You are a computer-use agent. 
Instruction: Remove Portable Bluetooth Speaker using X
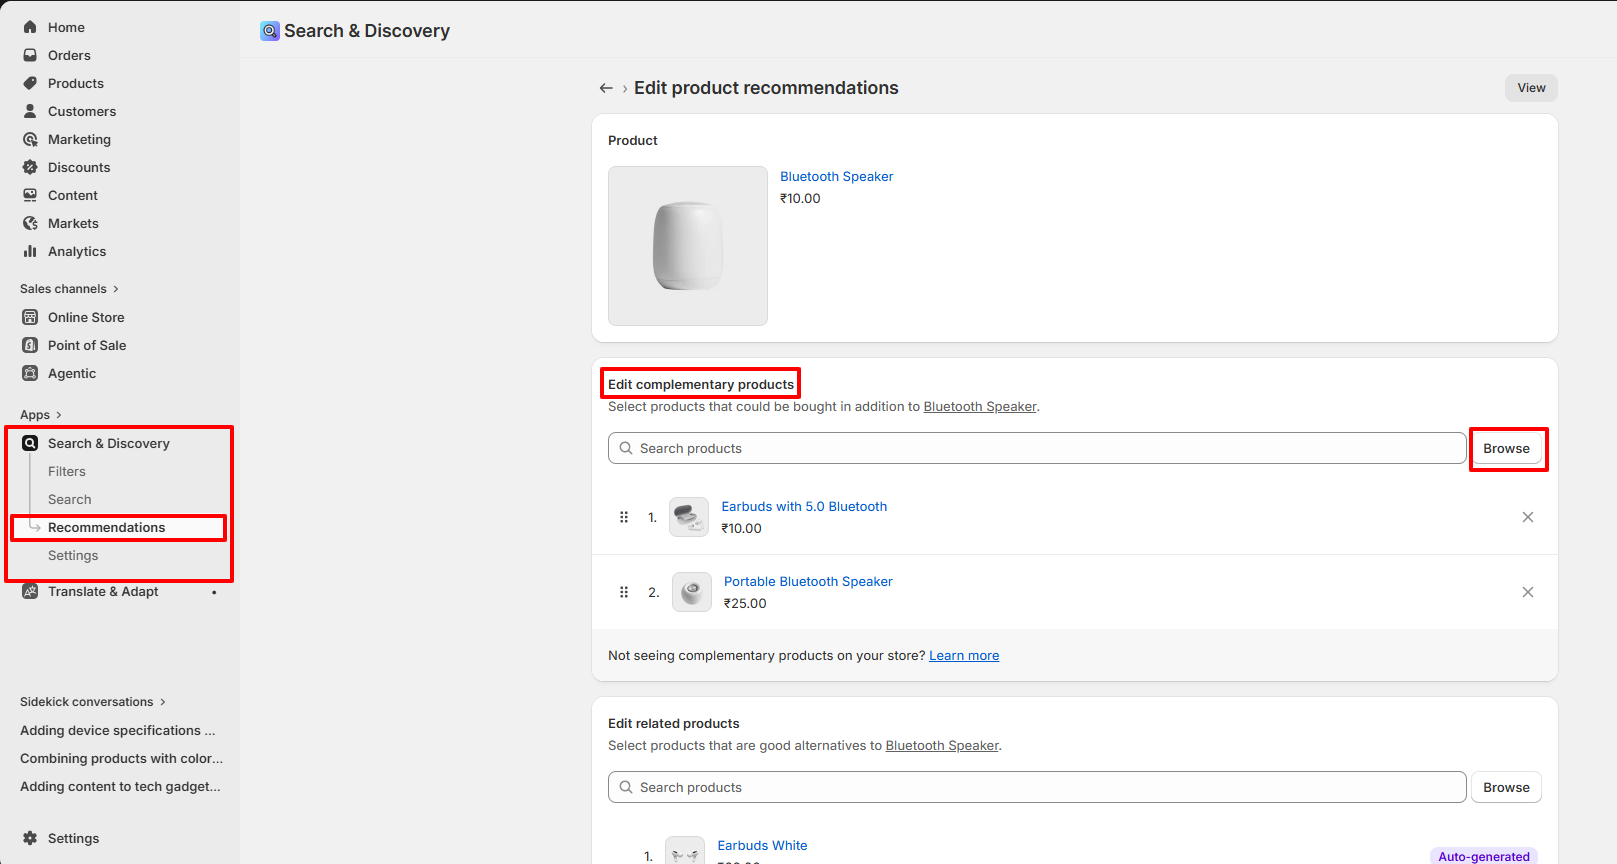pos(1528,592)
